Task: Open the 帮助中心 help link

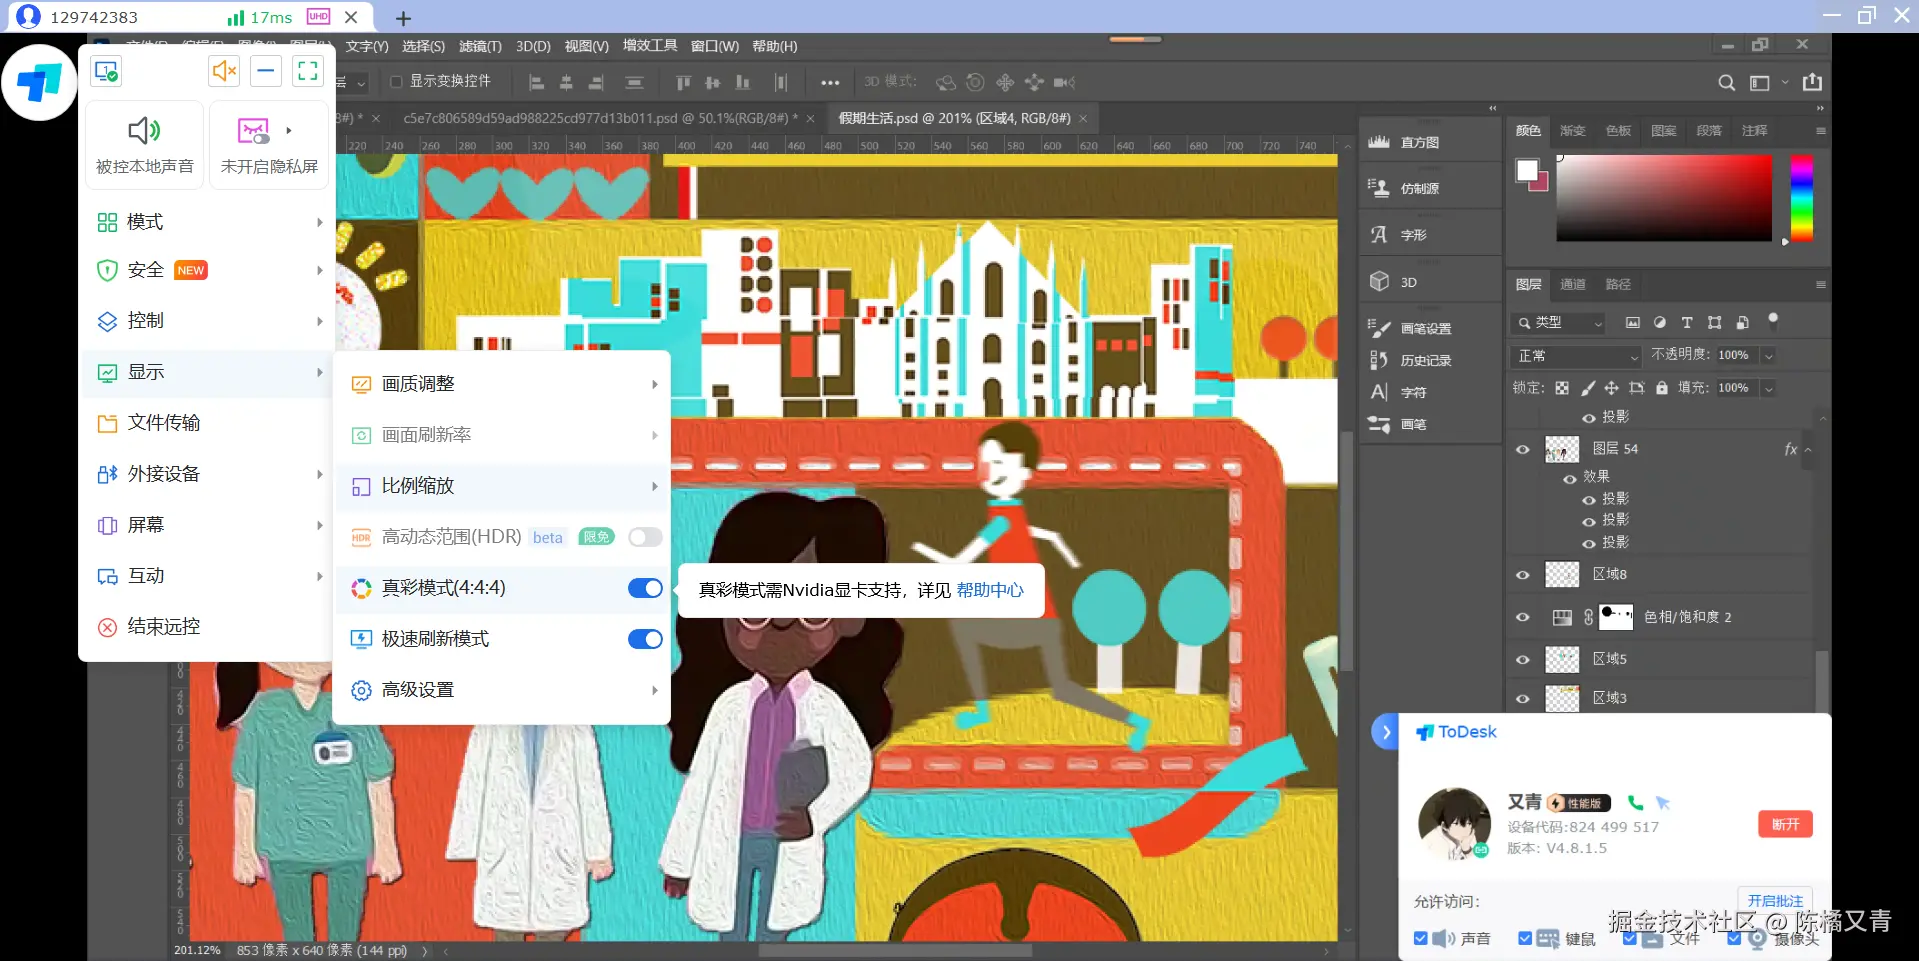Action: pos(990,590)
